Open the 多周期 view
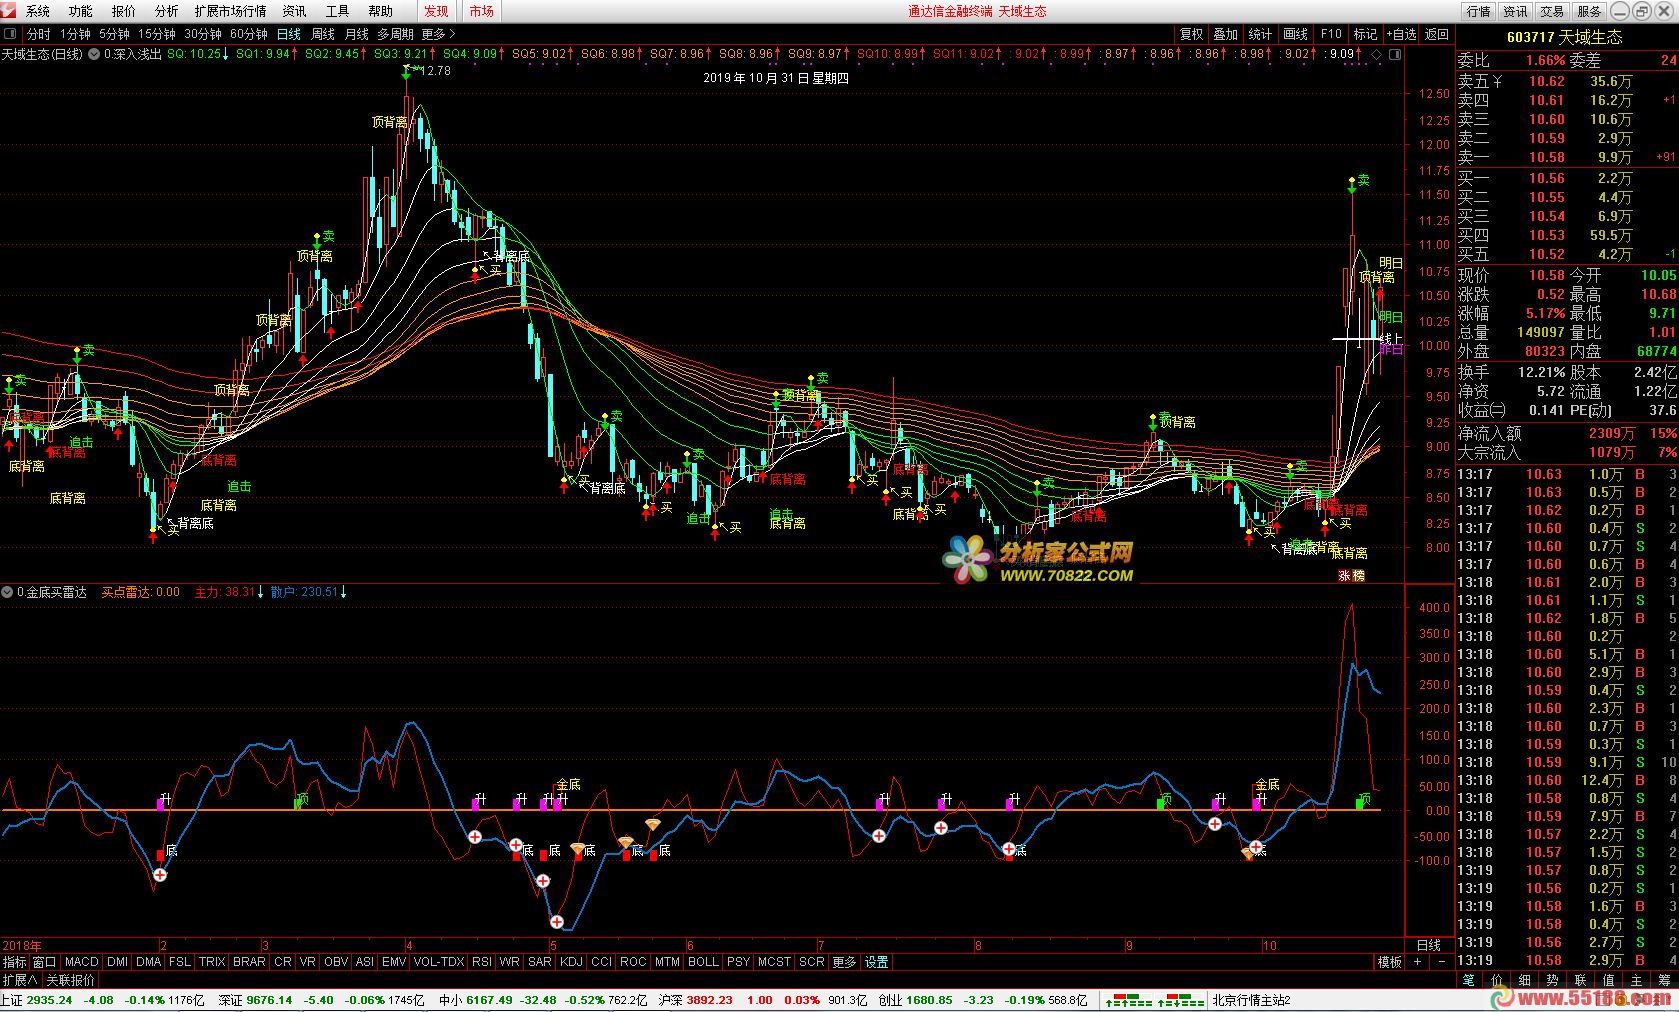The image size is (1679, 1012). coord(395,34)
